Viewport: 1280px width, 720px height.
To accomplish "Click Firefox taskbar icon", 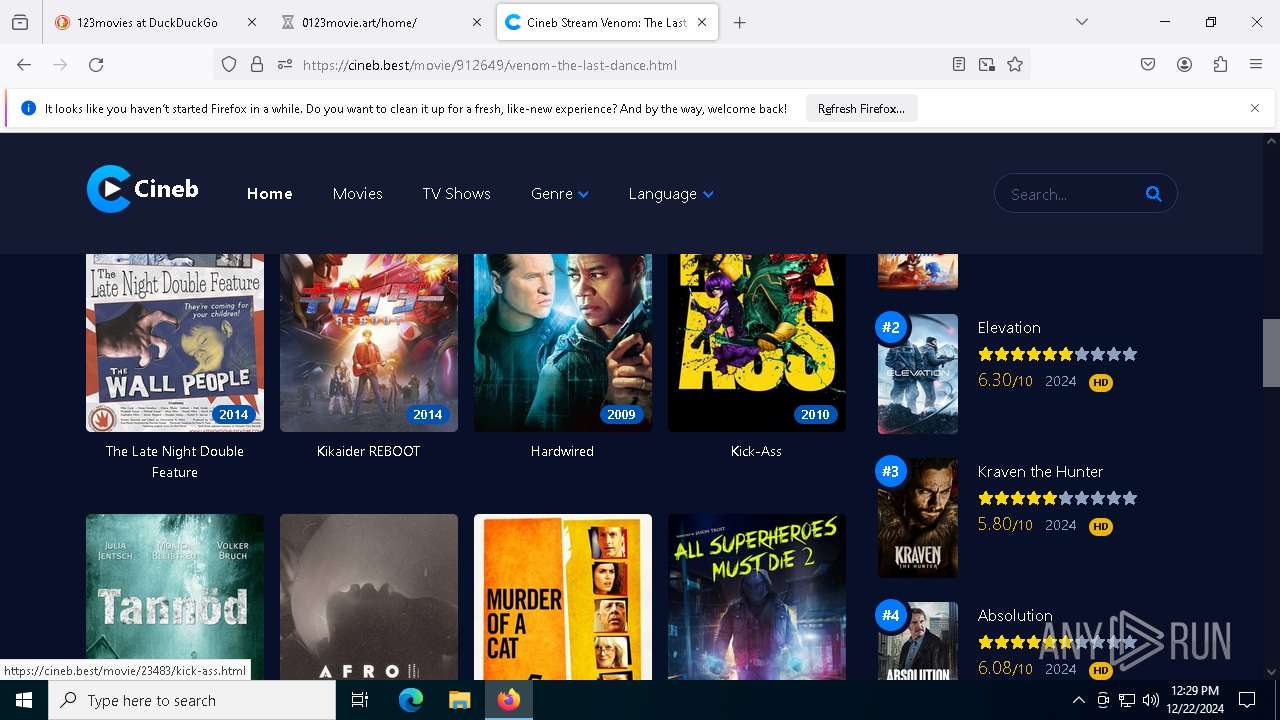I will pyautogui.click(x=508, y=700).
